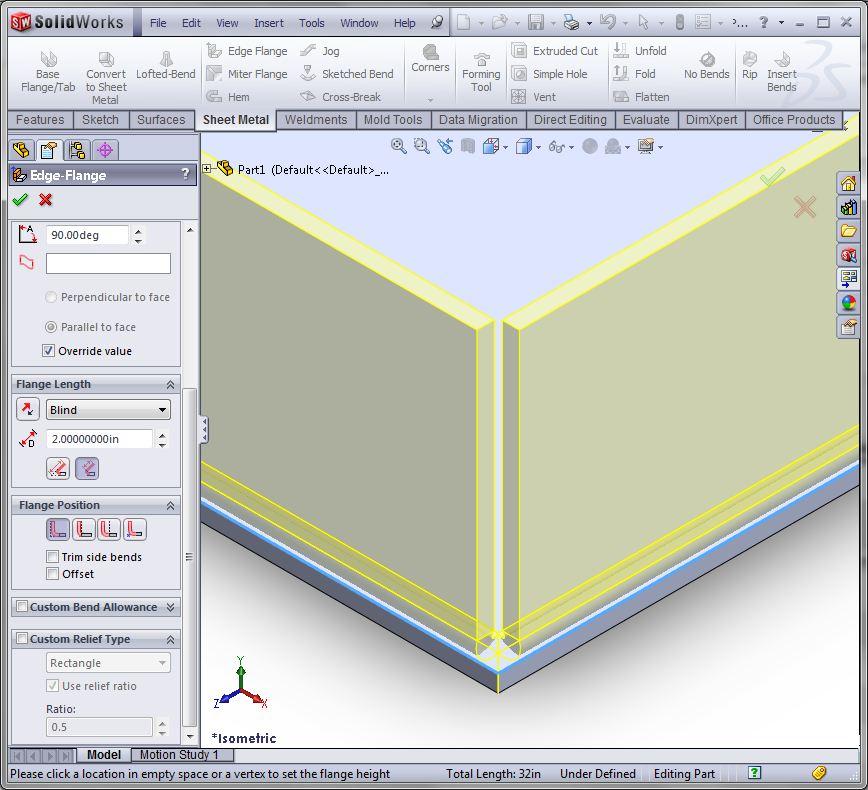The width and height of the screenshot is (868, 790).
Task: Choose Bend Outside flange position
Action: tap(109, 529)
